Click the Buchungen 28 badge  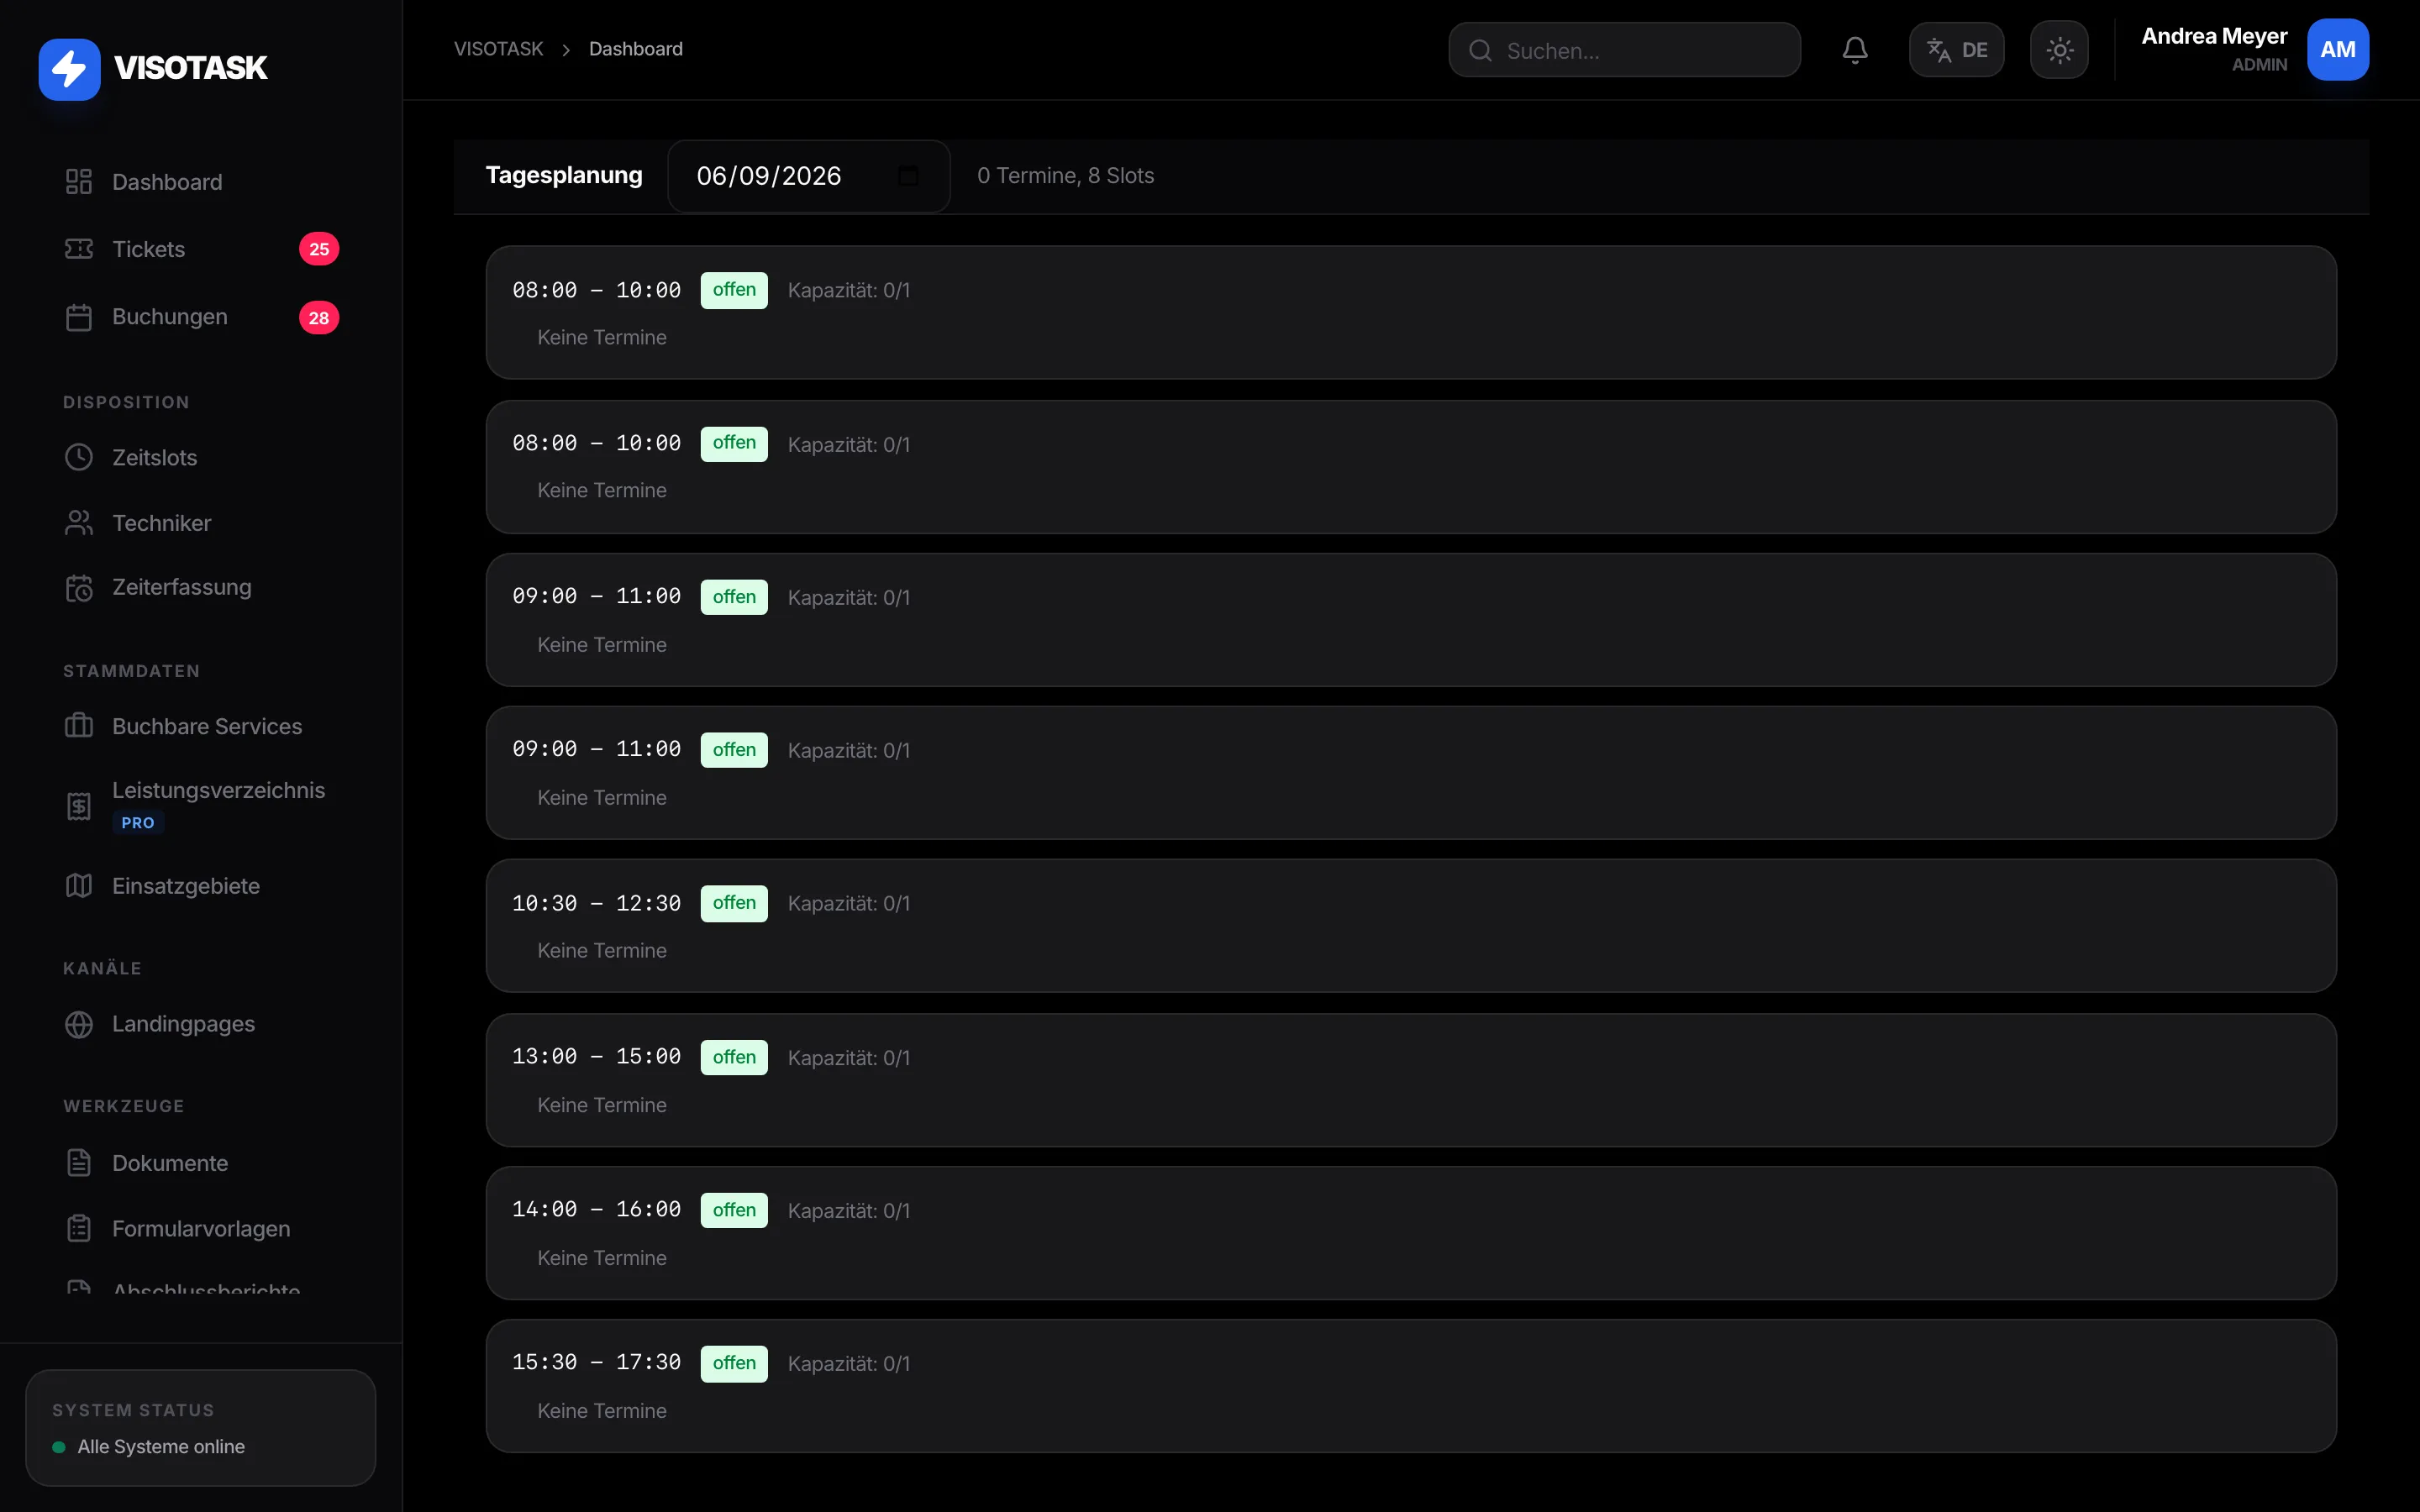coord(319,318)
